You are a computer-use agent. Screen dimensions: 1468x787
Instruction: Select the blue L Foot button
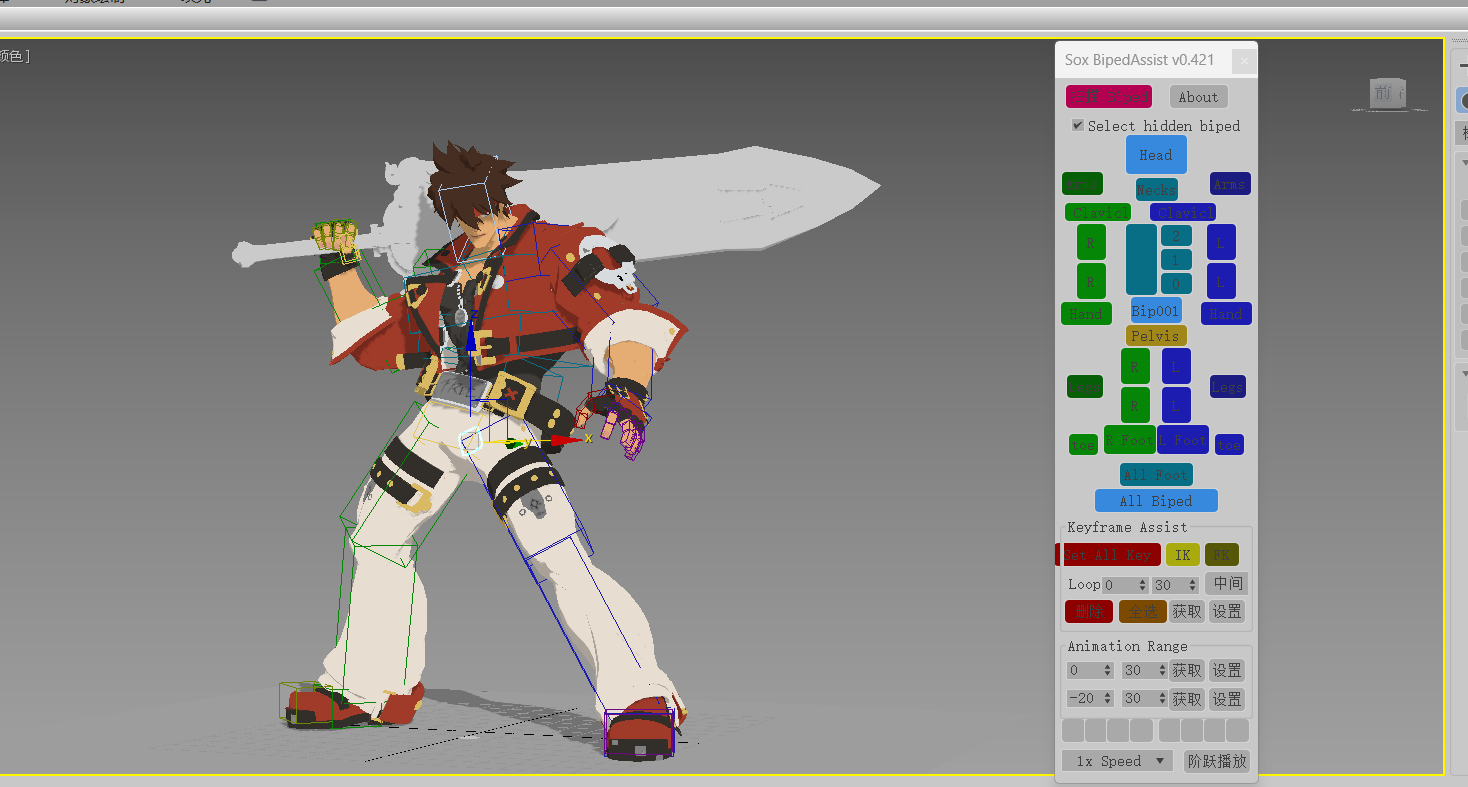pos(1183,439)
